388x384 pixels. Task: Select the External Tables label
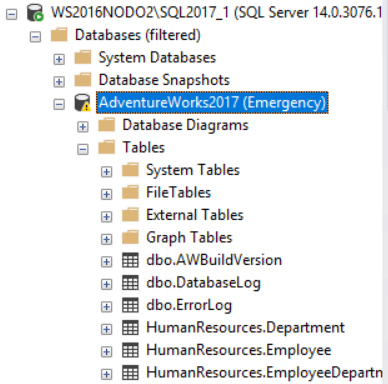tap(195, 215)
